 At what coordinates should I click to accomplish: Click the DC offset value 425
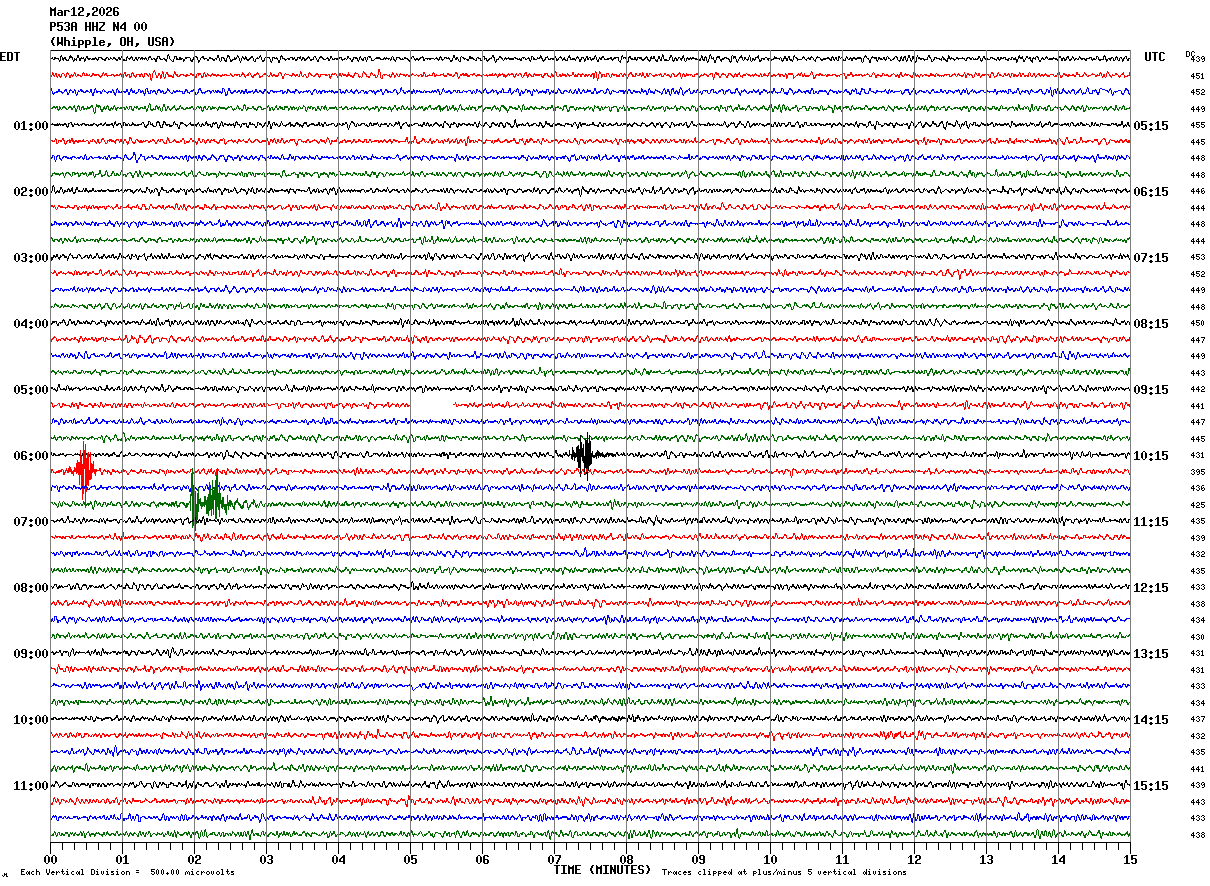(x=1197, y=505)
